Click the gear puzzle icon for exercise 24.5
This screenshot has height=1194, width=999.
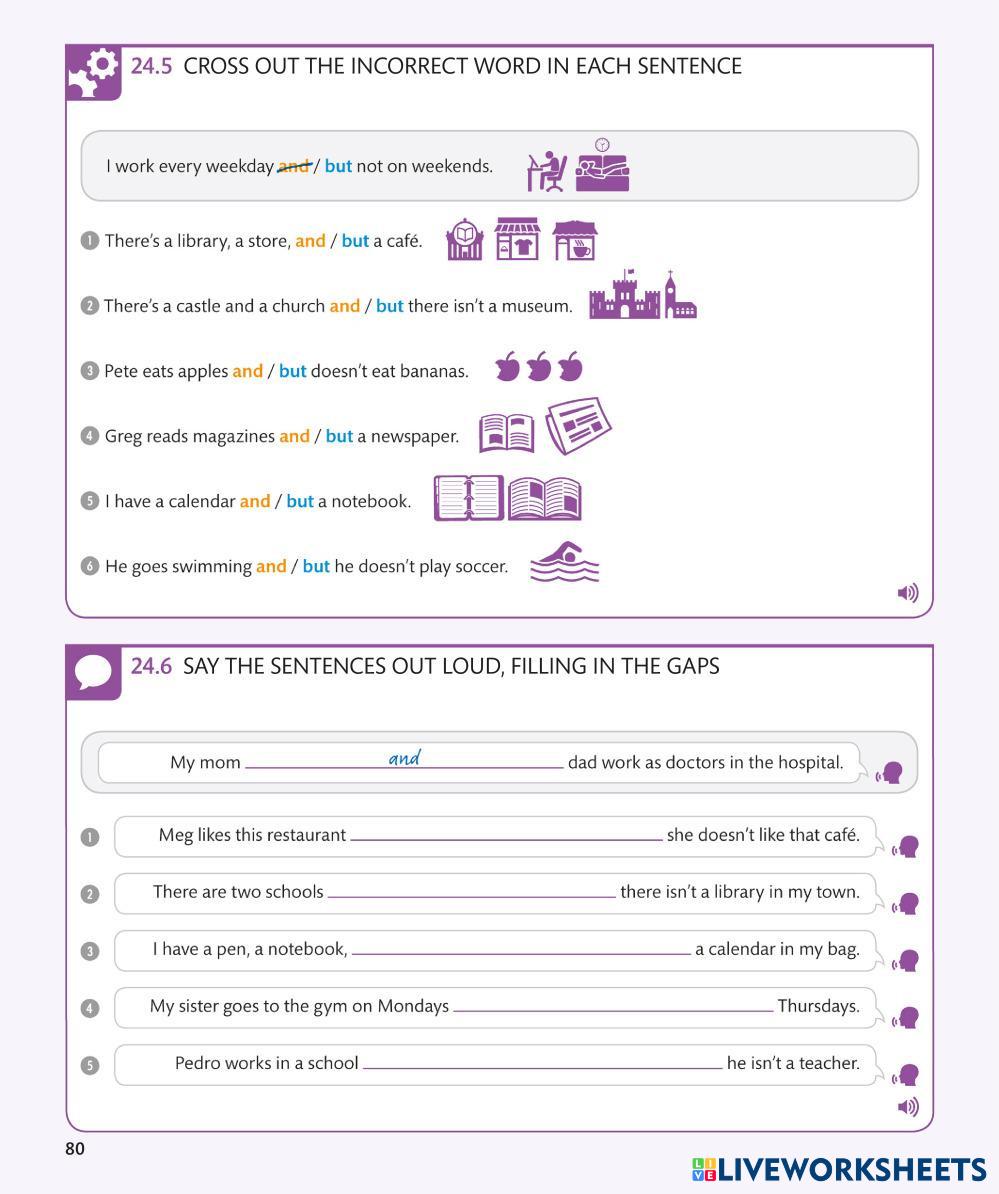[93, 73]
